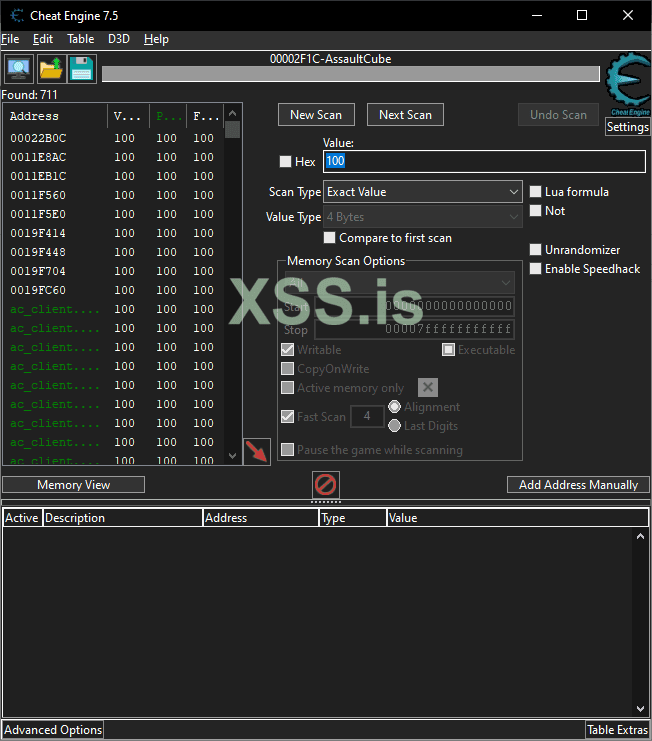Image resolution: width=652 pixels, height=741 pixels.
Task: Click the Value input field
Action: [484, 161]
